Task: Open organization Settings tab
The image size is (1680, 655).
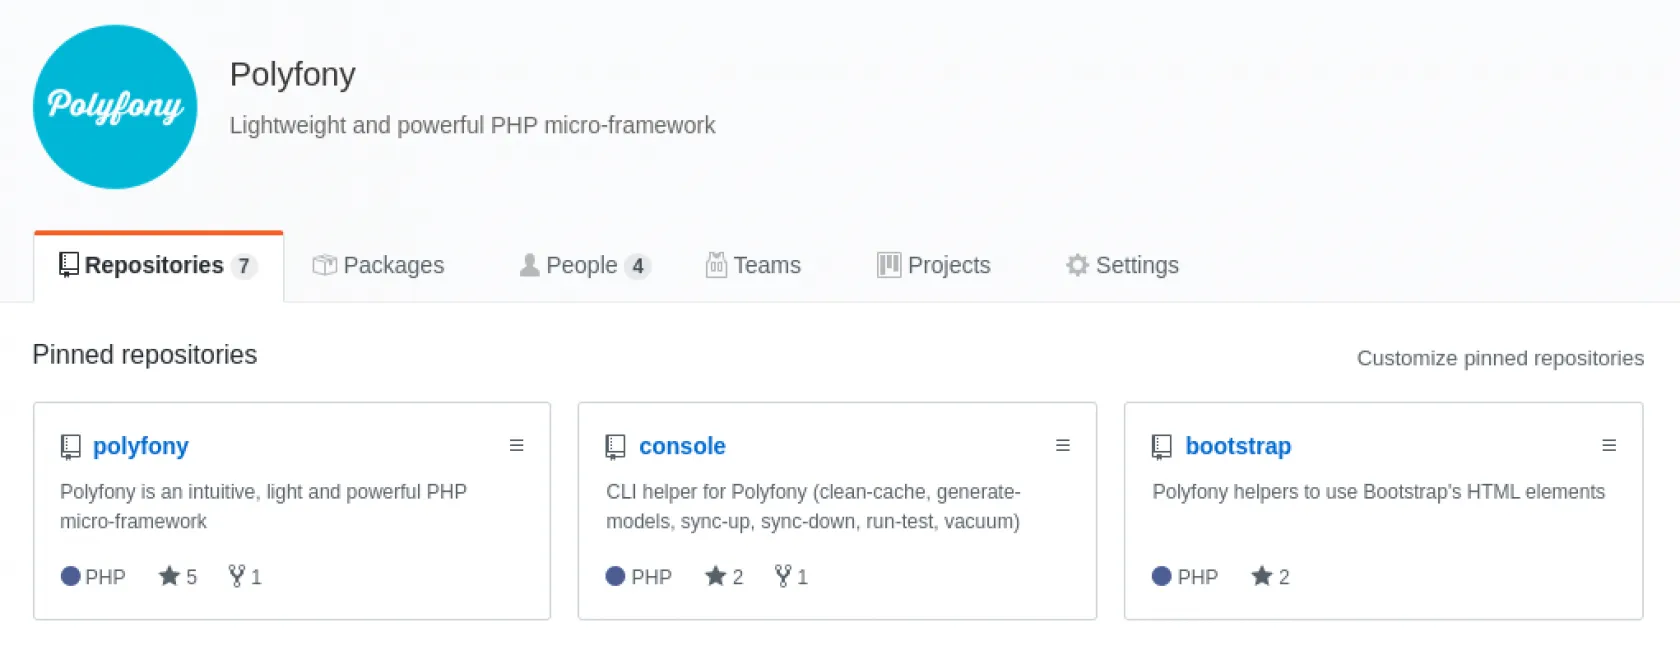Action: pos(1122,265)
